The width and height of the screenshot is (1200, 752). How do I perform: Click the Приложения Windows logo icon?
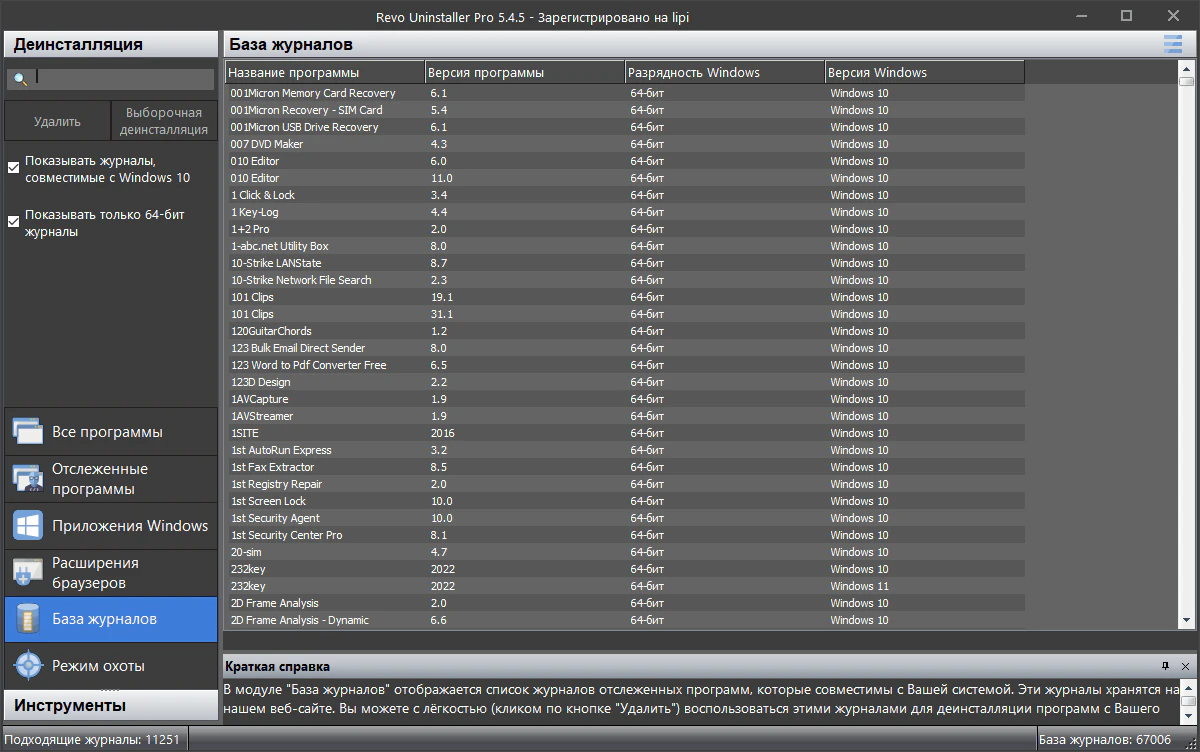(x=27, y=526)
